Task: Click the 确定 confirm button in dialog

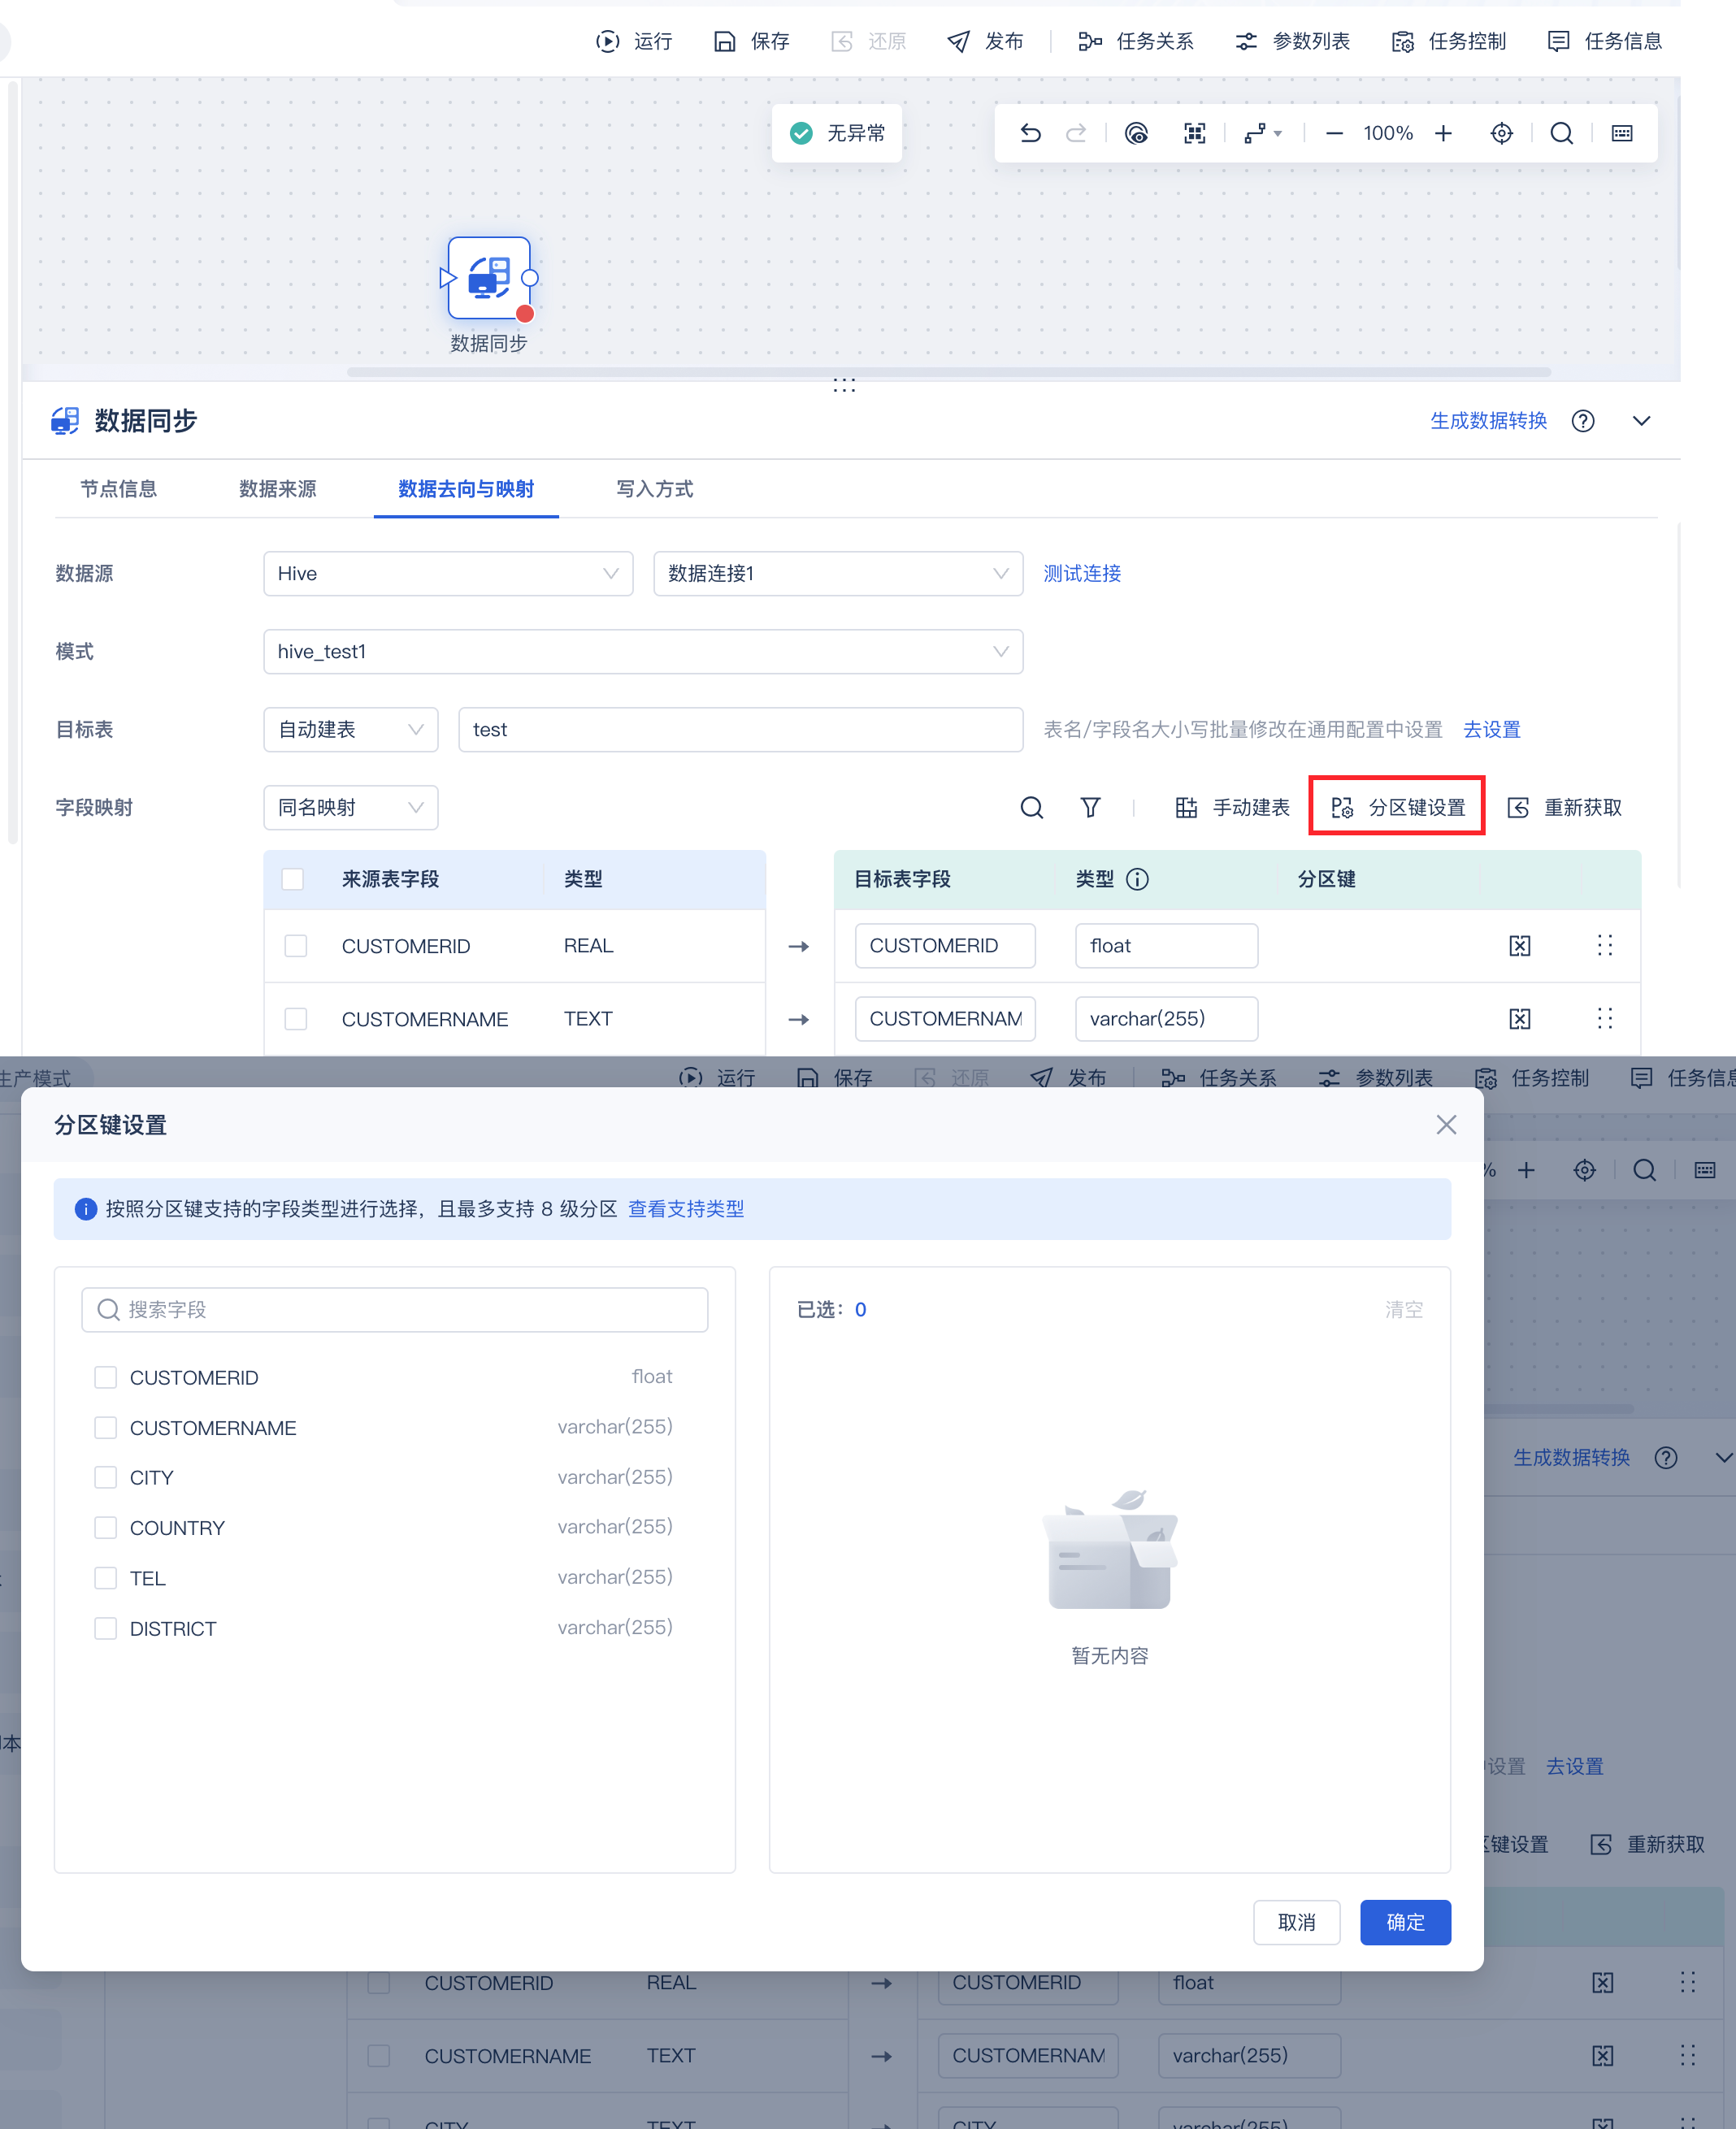Action: pos(1404,1922)
